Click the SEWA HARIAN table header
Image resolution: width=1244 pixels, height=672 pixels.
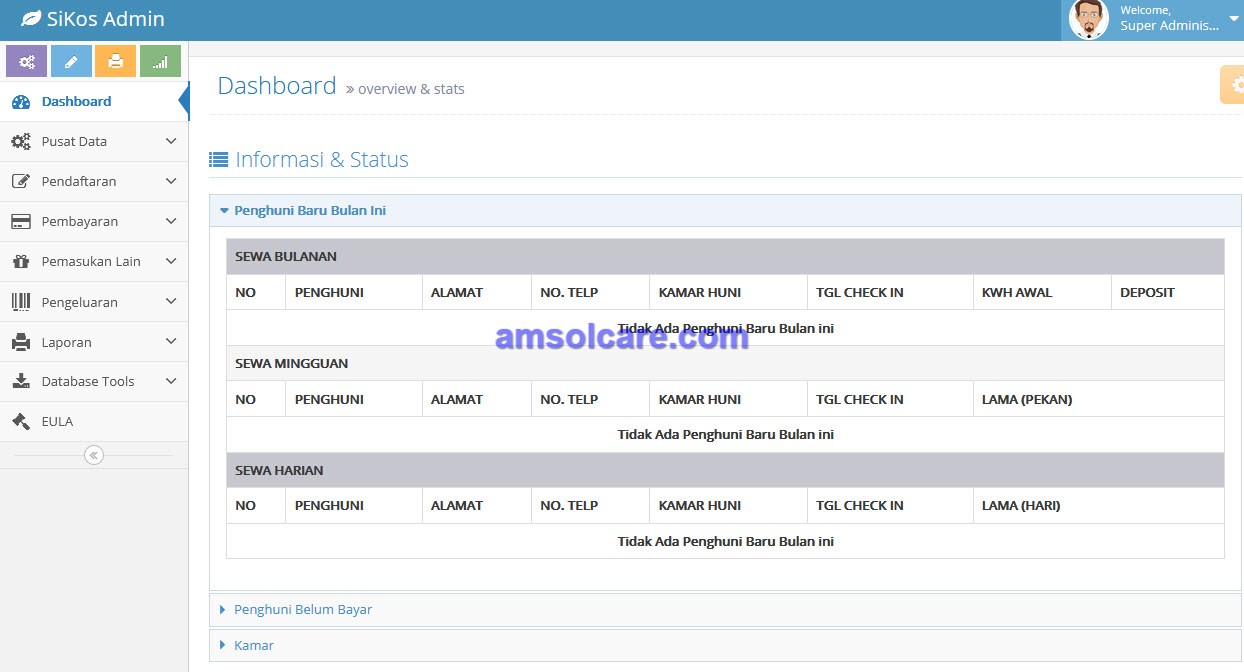[x=725, y=470]
